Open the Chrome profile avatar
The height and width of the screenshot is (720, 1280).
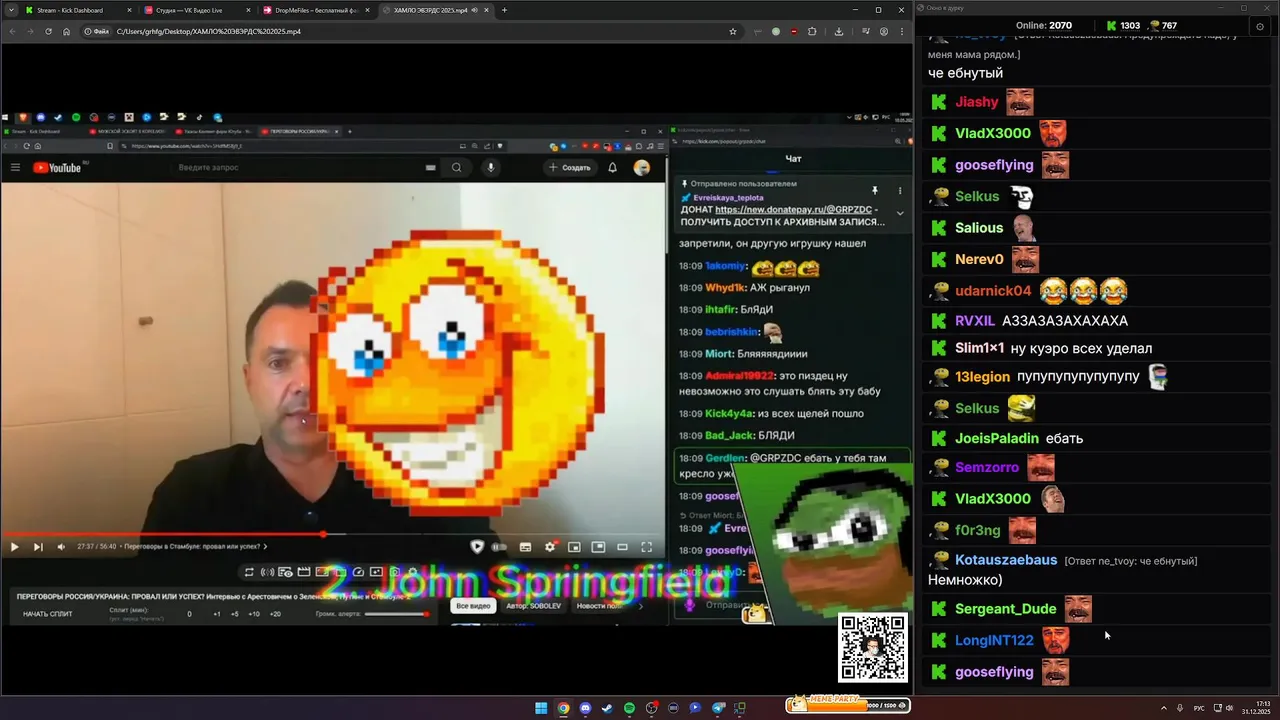click(883, 31)
